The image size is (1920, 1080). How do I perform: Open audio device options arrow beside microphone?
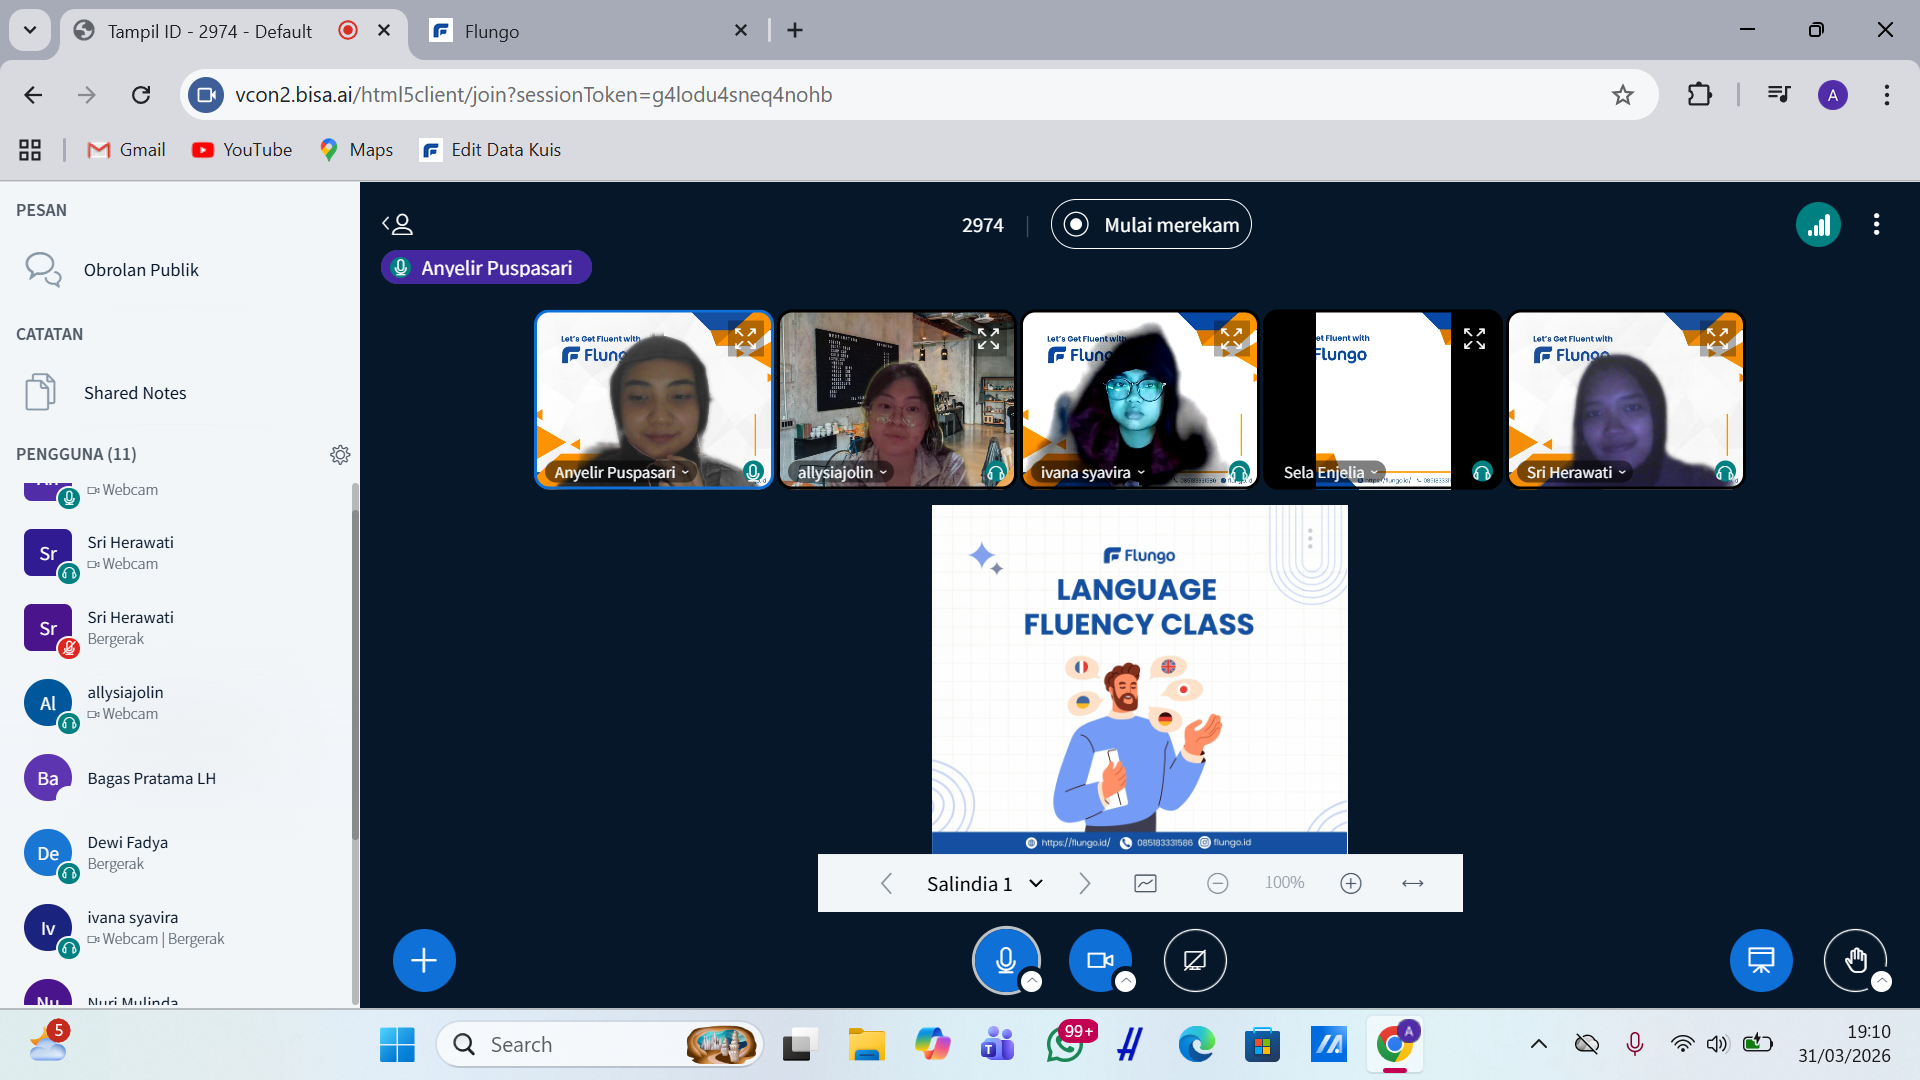(1031, 982)
